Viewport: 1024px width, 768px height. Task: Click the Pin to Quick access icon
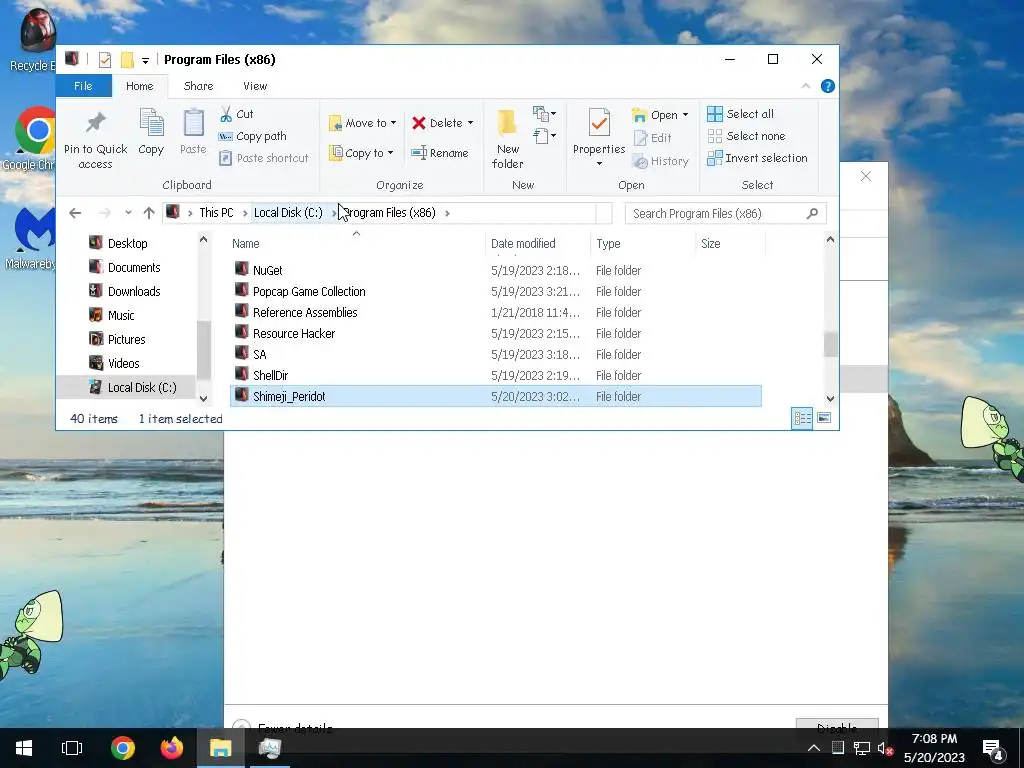[95, 123]
